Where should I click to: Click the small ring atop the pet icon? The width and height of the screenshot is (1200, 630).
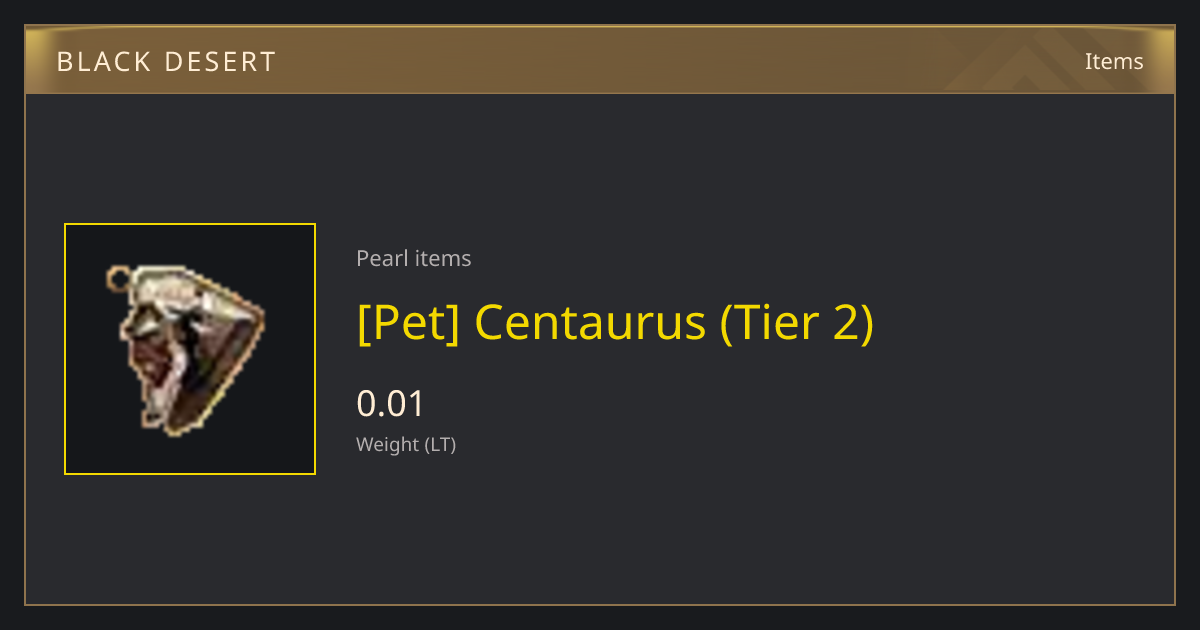[x=119, y=278]
